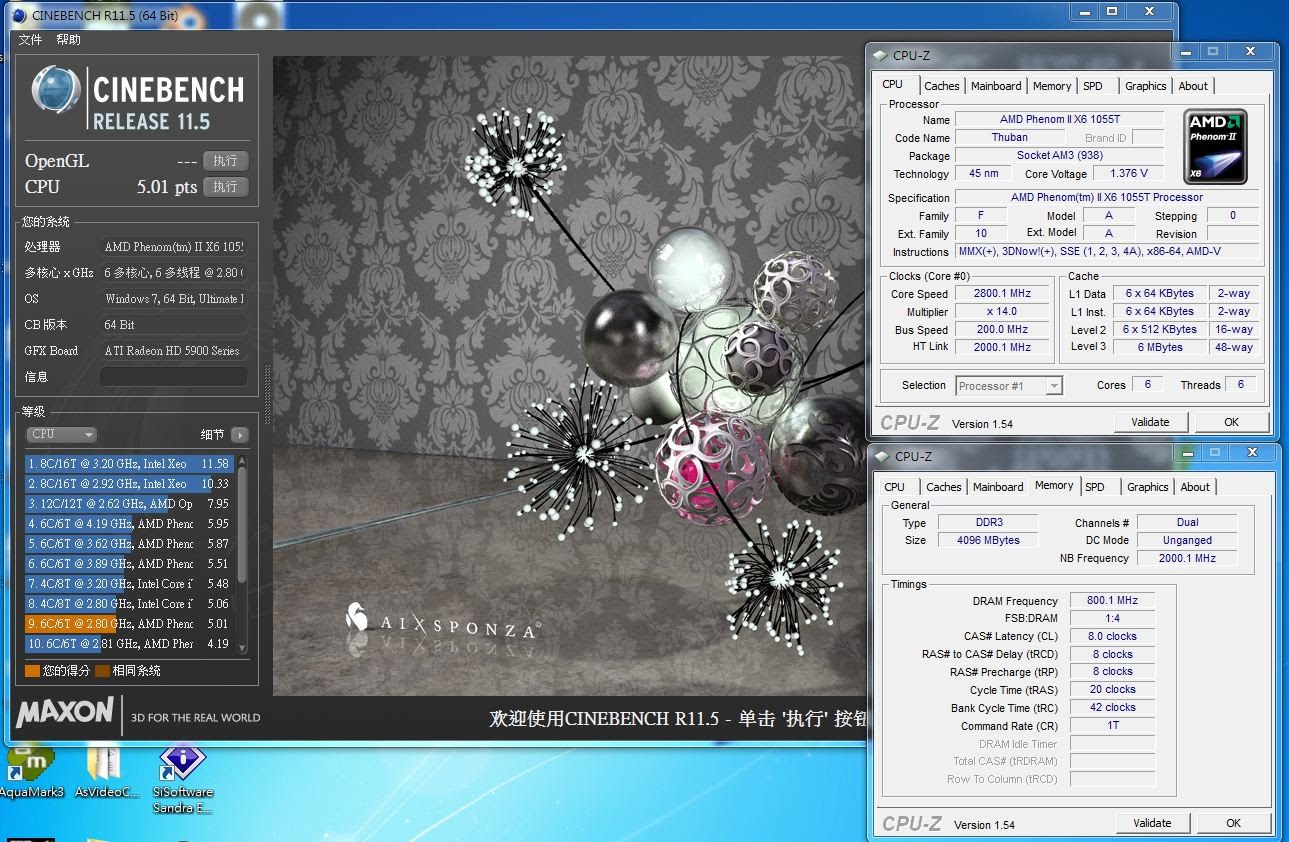Image resolution: width=1289 pixels, height=842 pixels.
Task: Click the memory Size value 4096 MBytes
Action: (x=988, y=541)
